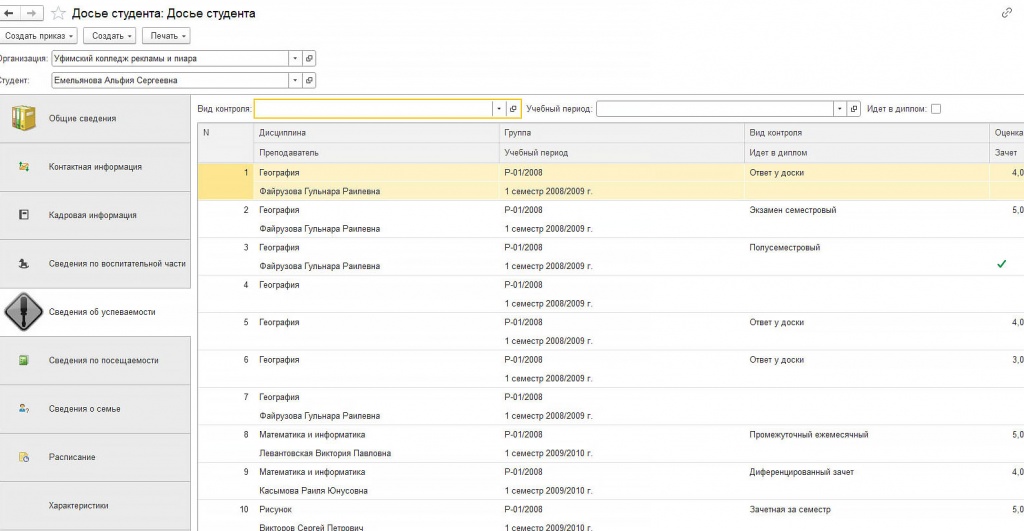This screenshot has height=531, width=1024.
Task: Click the Преподаватель column header
Action: (376, 153)
